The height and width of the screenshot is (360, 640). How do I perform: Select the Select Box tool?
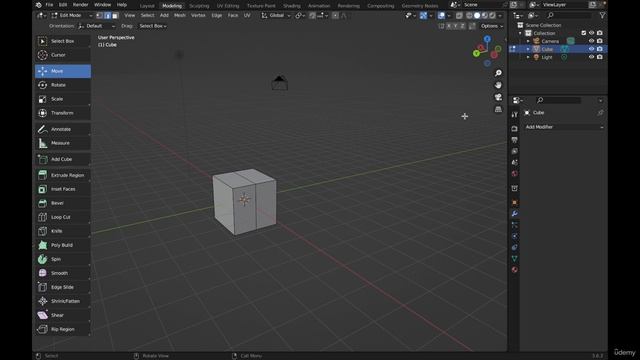coord(62,41)
